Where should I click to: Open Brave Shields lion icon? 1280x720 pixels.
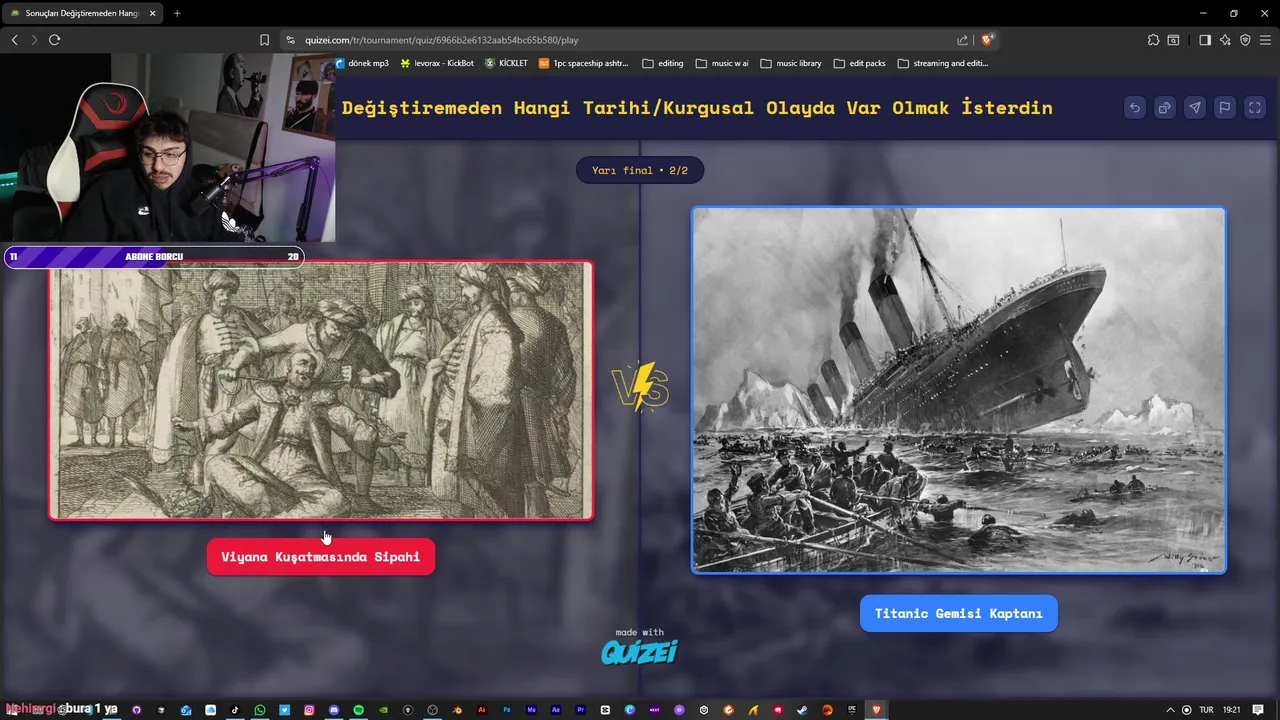[987, 40]
